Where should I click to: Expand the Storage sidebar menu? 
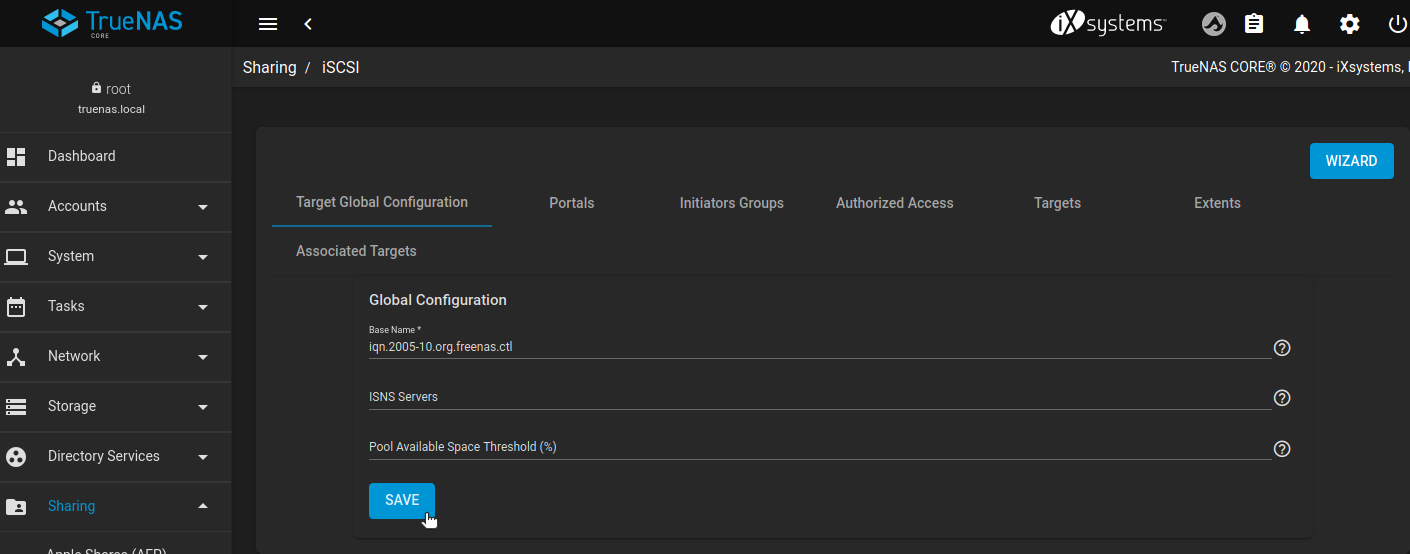tap(115, 406)
